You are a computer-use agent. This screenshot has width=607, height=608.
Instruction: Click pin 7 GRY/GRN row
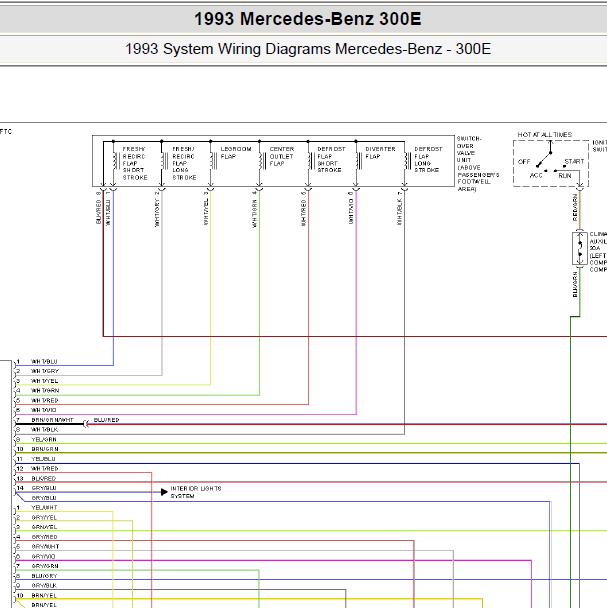click(37, 566)
